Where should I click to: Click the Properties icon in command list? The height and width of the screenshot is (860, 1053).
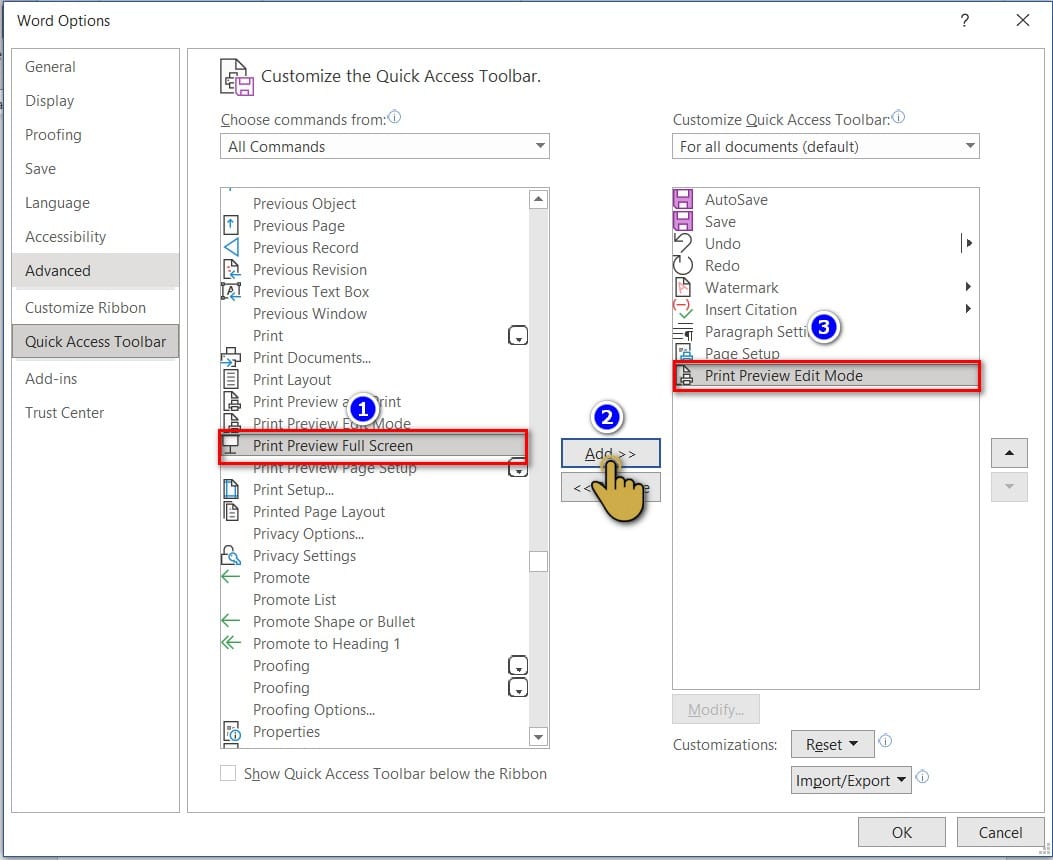[x=231, y=731]
